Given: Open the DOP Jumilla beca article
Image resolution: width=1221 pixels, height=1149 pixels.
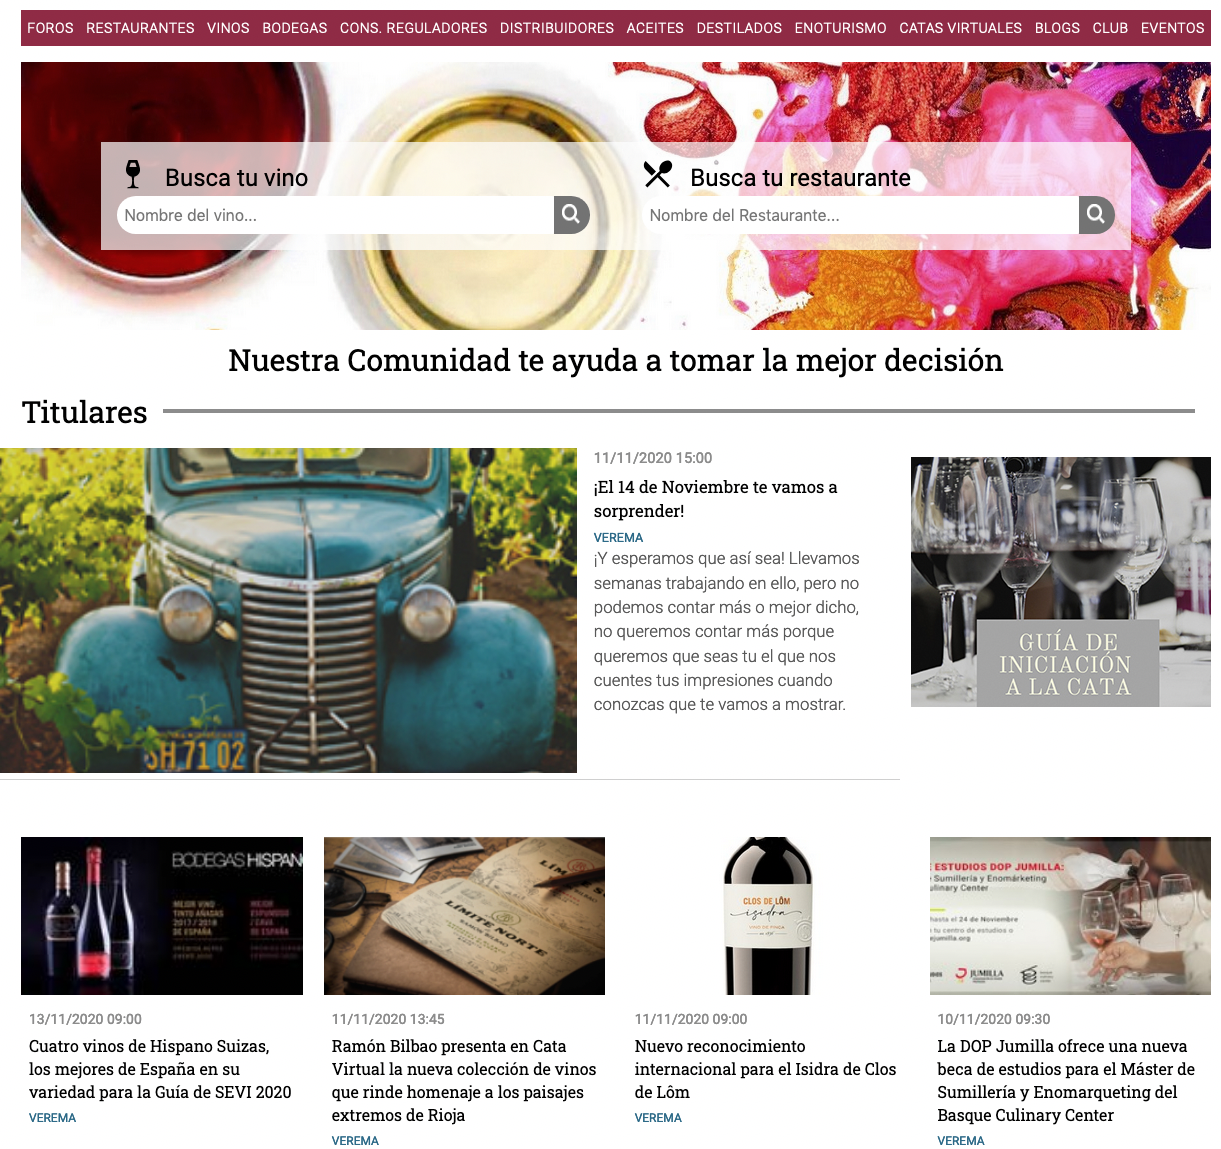Looking at the screenshot, I should point(1066,1080).
